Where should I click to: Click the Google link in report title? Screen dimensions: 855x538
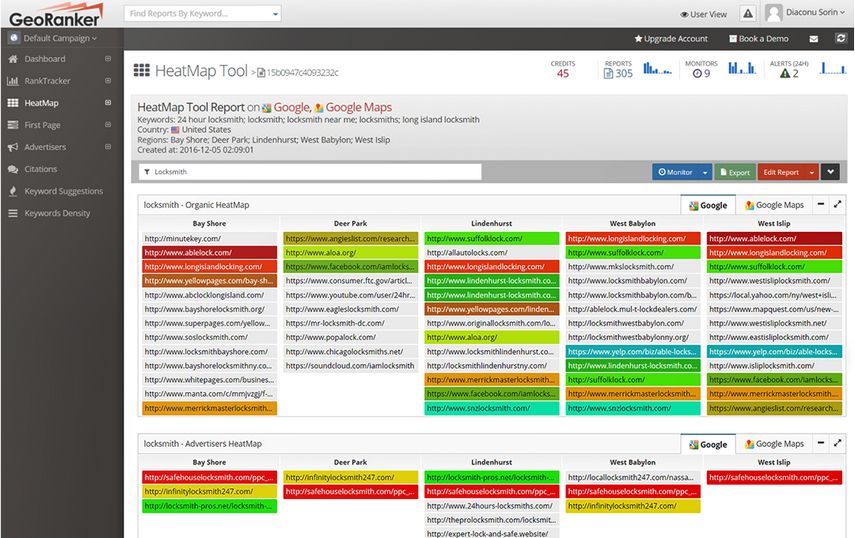pos(291,107)
